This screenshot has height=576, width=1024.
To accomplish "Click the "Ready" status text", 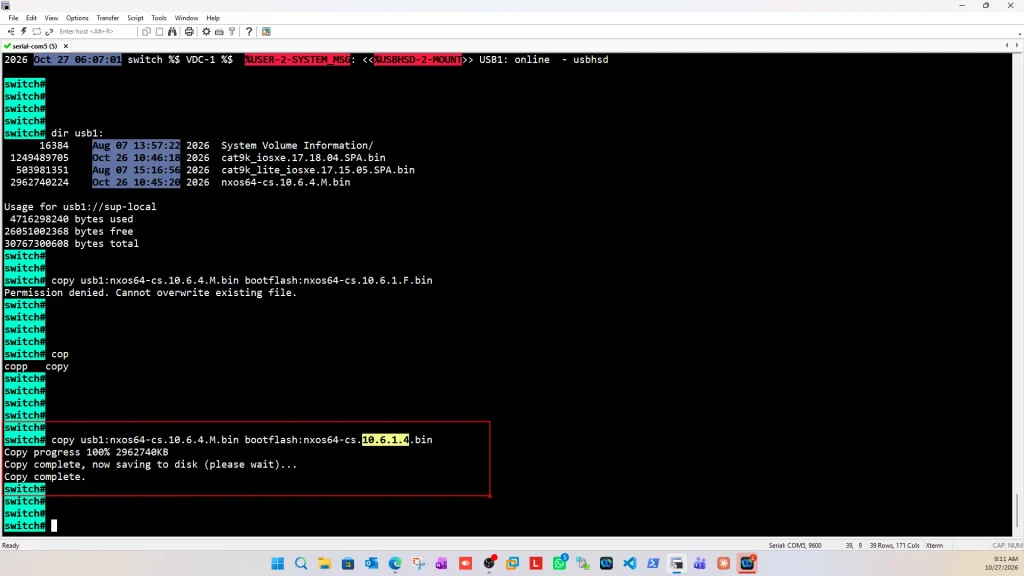I will [10, 545].
